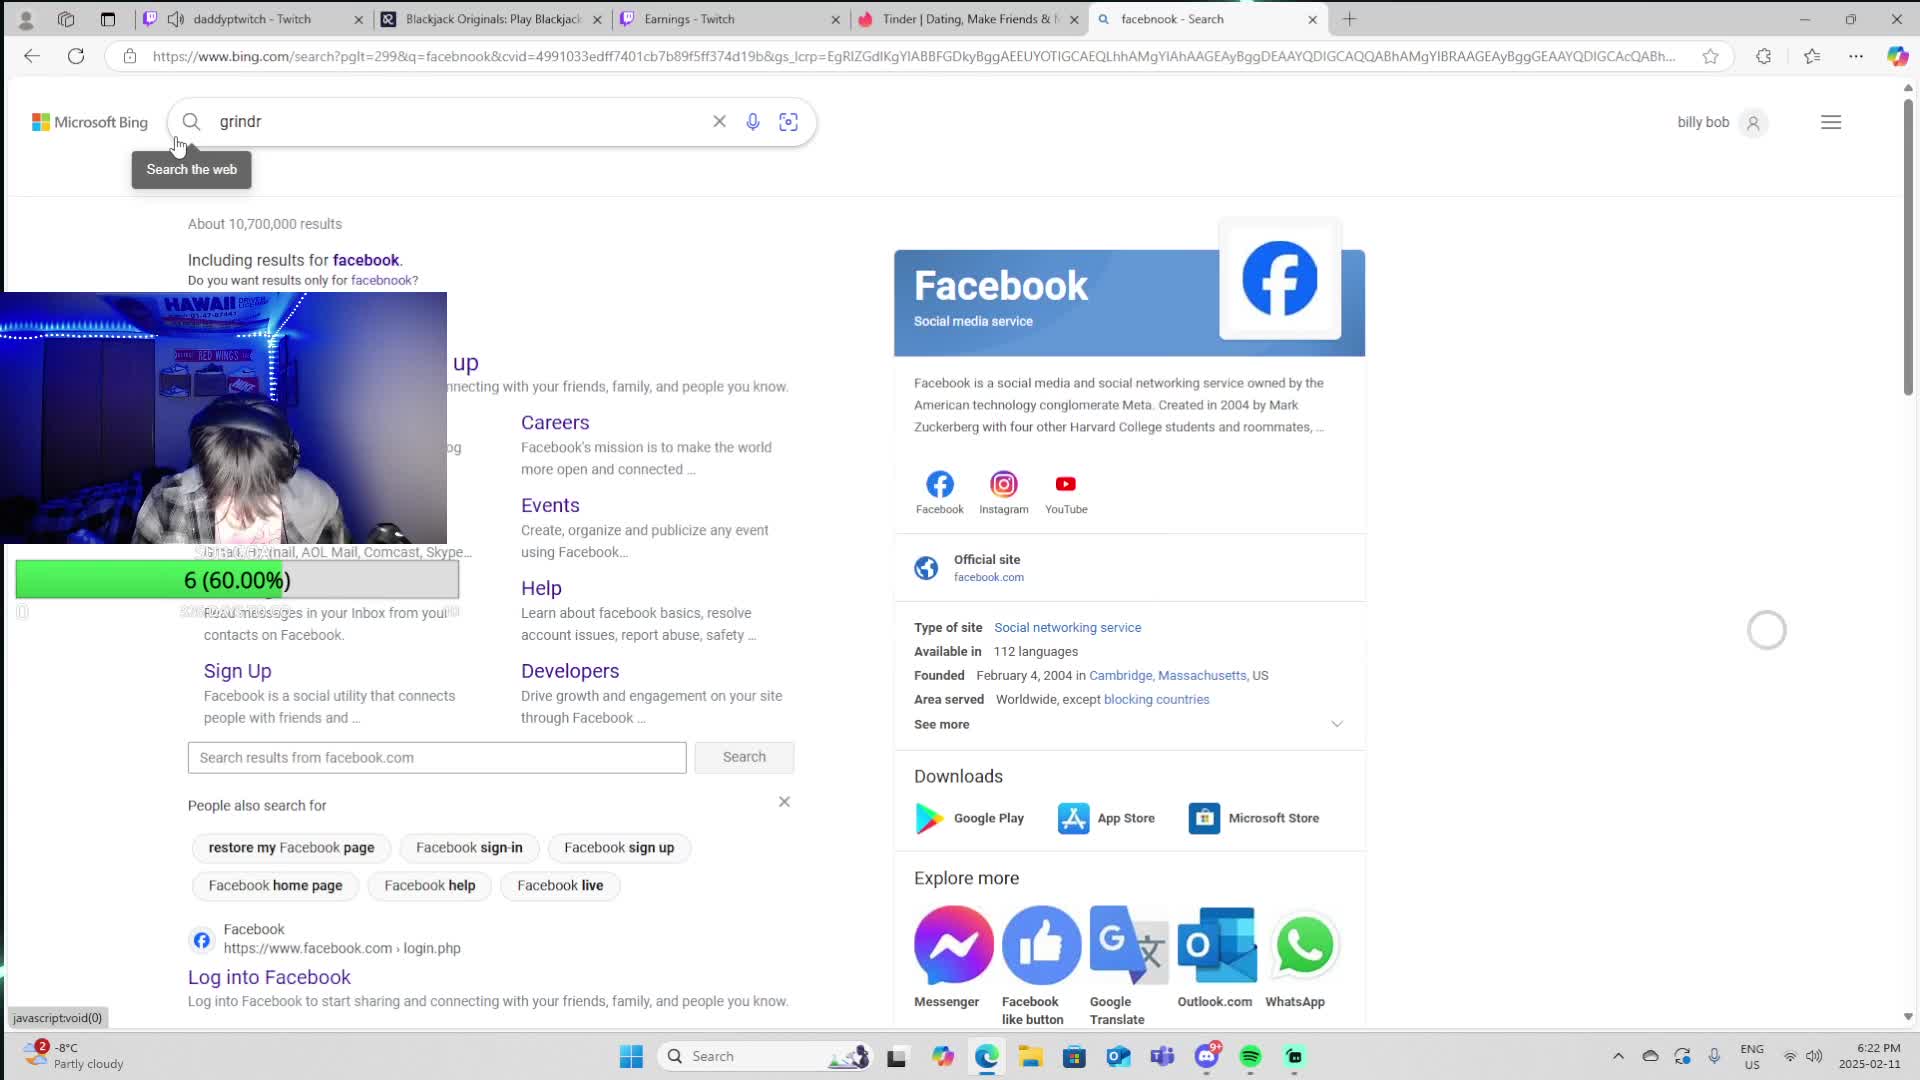
Task: Click the browser address bar
Action: point(912,56)
